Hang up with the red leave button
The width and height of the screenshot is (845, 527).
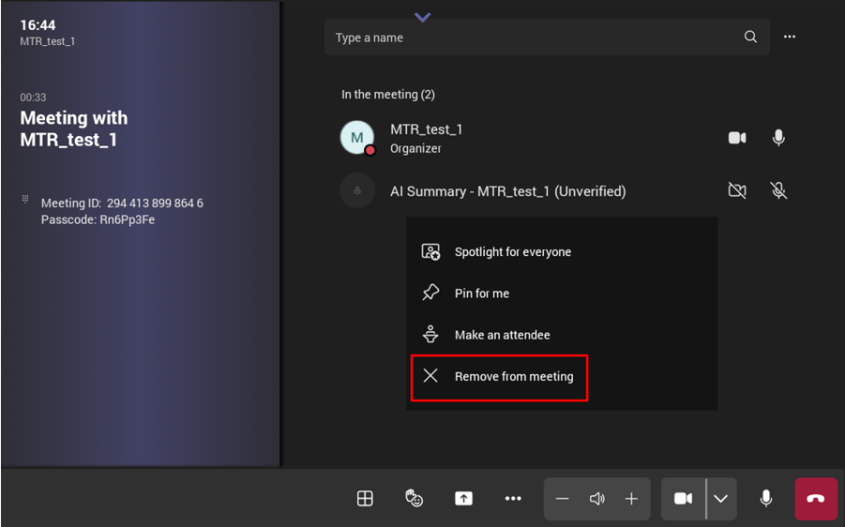tap(816, 498)
